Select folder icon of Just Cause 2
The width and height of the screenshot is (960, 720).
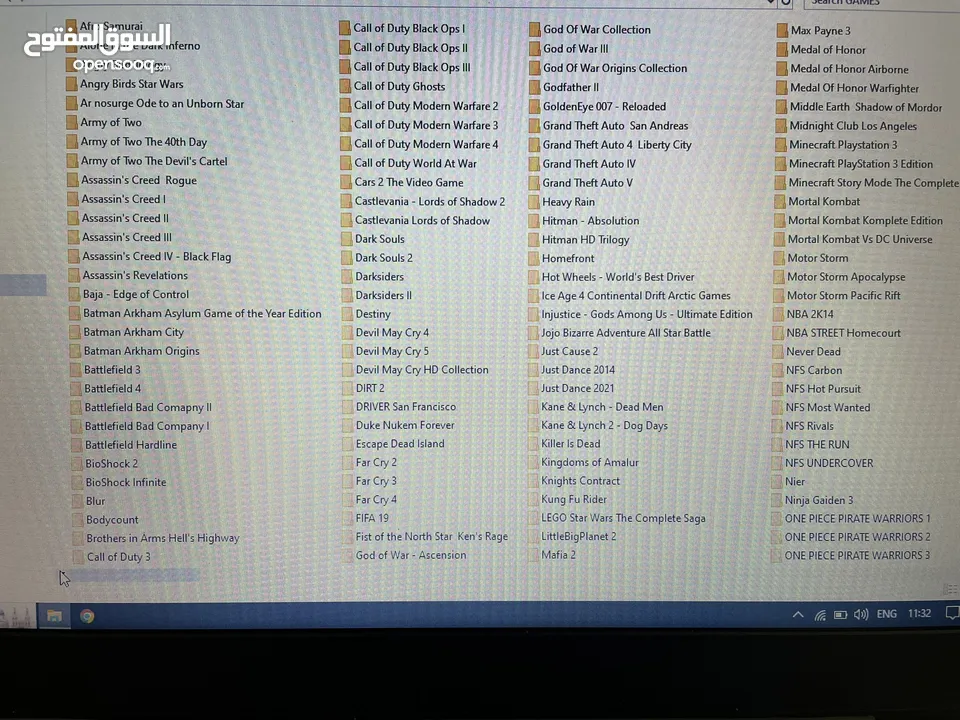(533, 351)
